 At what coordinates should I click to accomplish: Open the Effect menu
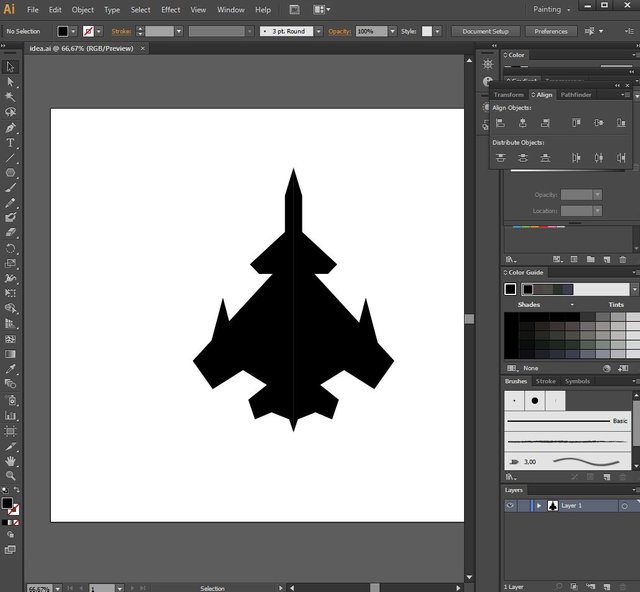(171, 9)
